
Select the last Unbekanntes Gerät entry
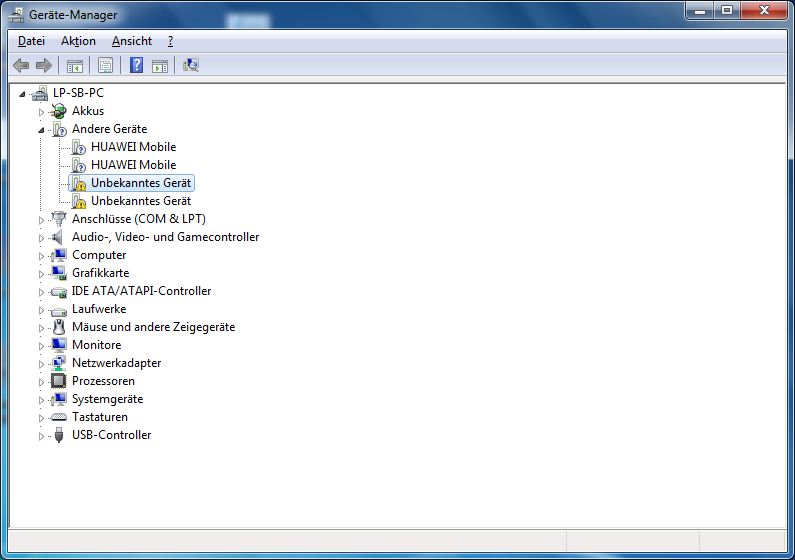tap(141, 201)
